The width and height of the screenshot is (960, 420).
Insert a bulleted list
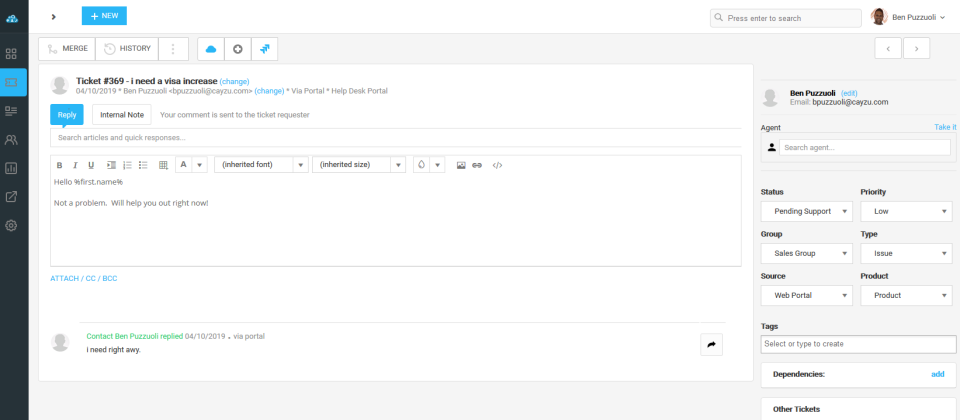[143, 165]
